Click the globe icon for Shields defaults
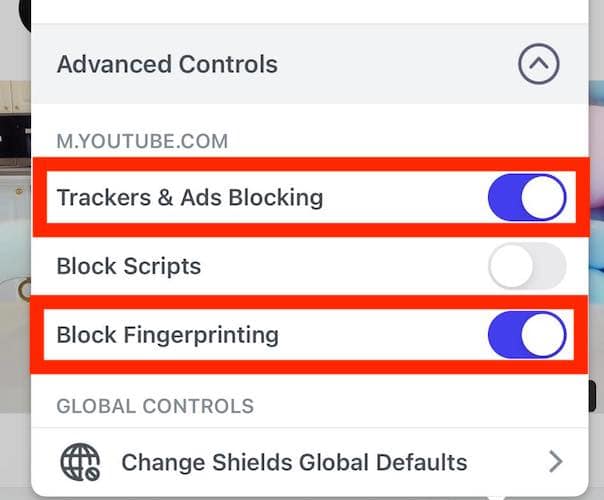Image resolution: width=604 pixels, height=500 pixels. 80,463
